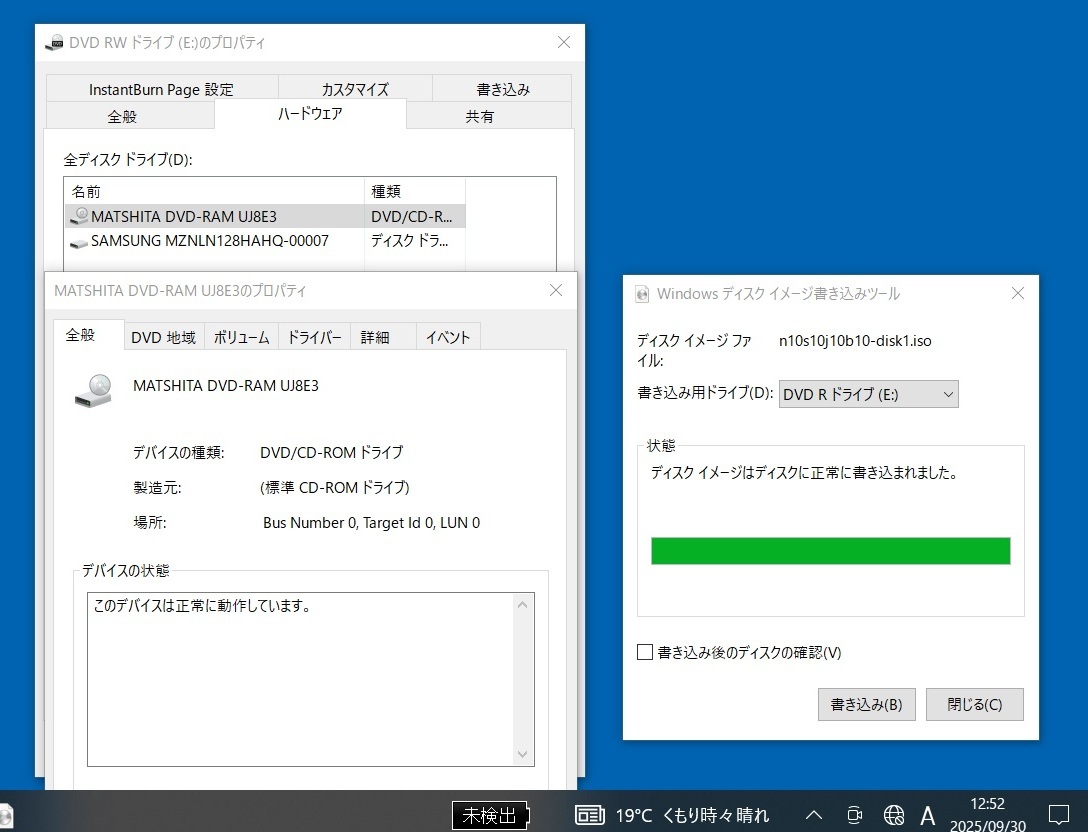Image resolution: width=1088 pixels, height=832 pixels.
Task: Select the SAMSUNG MZNLN128HAHQ-00007 list row
Action: (x=265, y=241)
